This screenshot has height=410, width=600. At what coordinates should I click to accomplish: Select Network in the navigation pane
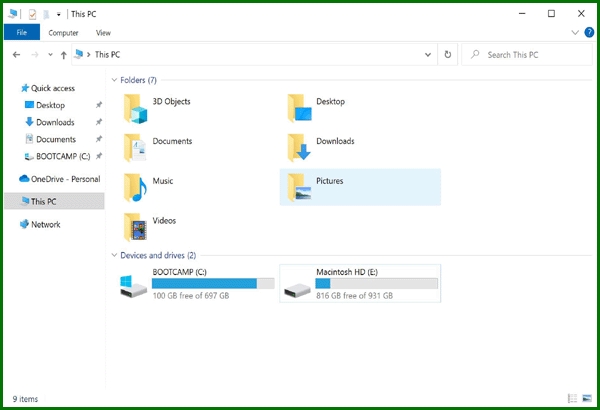coord(45,225)
